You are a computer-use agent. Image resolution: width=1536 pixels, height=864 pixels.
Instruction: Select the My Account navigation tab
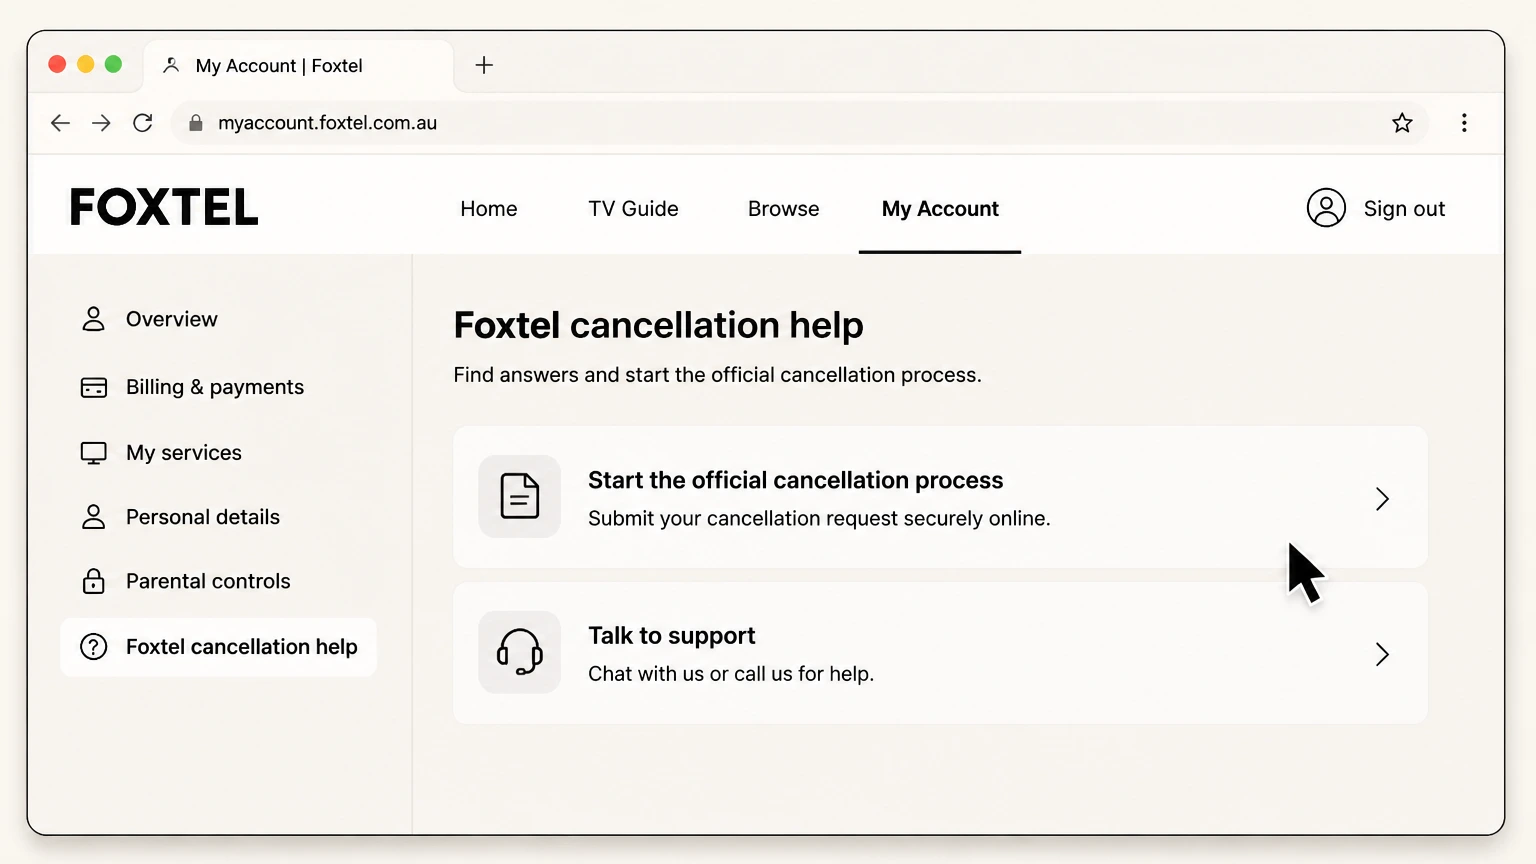tap(940, 209)
